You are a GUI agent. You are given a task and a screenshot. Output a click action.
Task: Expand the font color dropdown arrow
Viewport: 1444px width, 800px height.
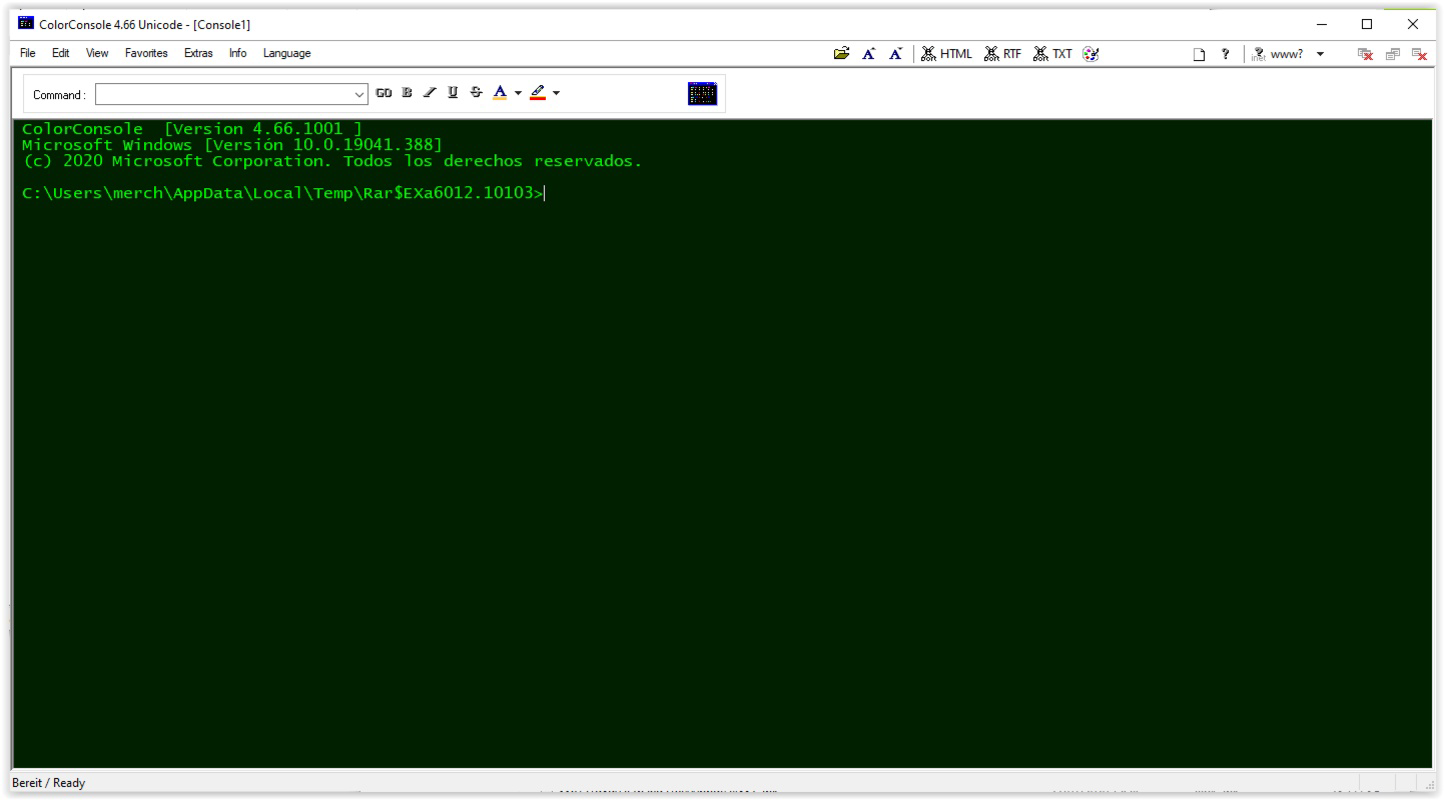coord(516,94)
